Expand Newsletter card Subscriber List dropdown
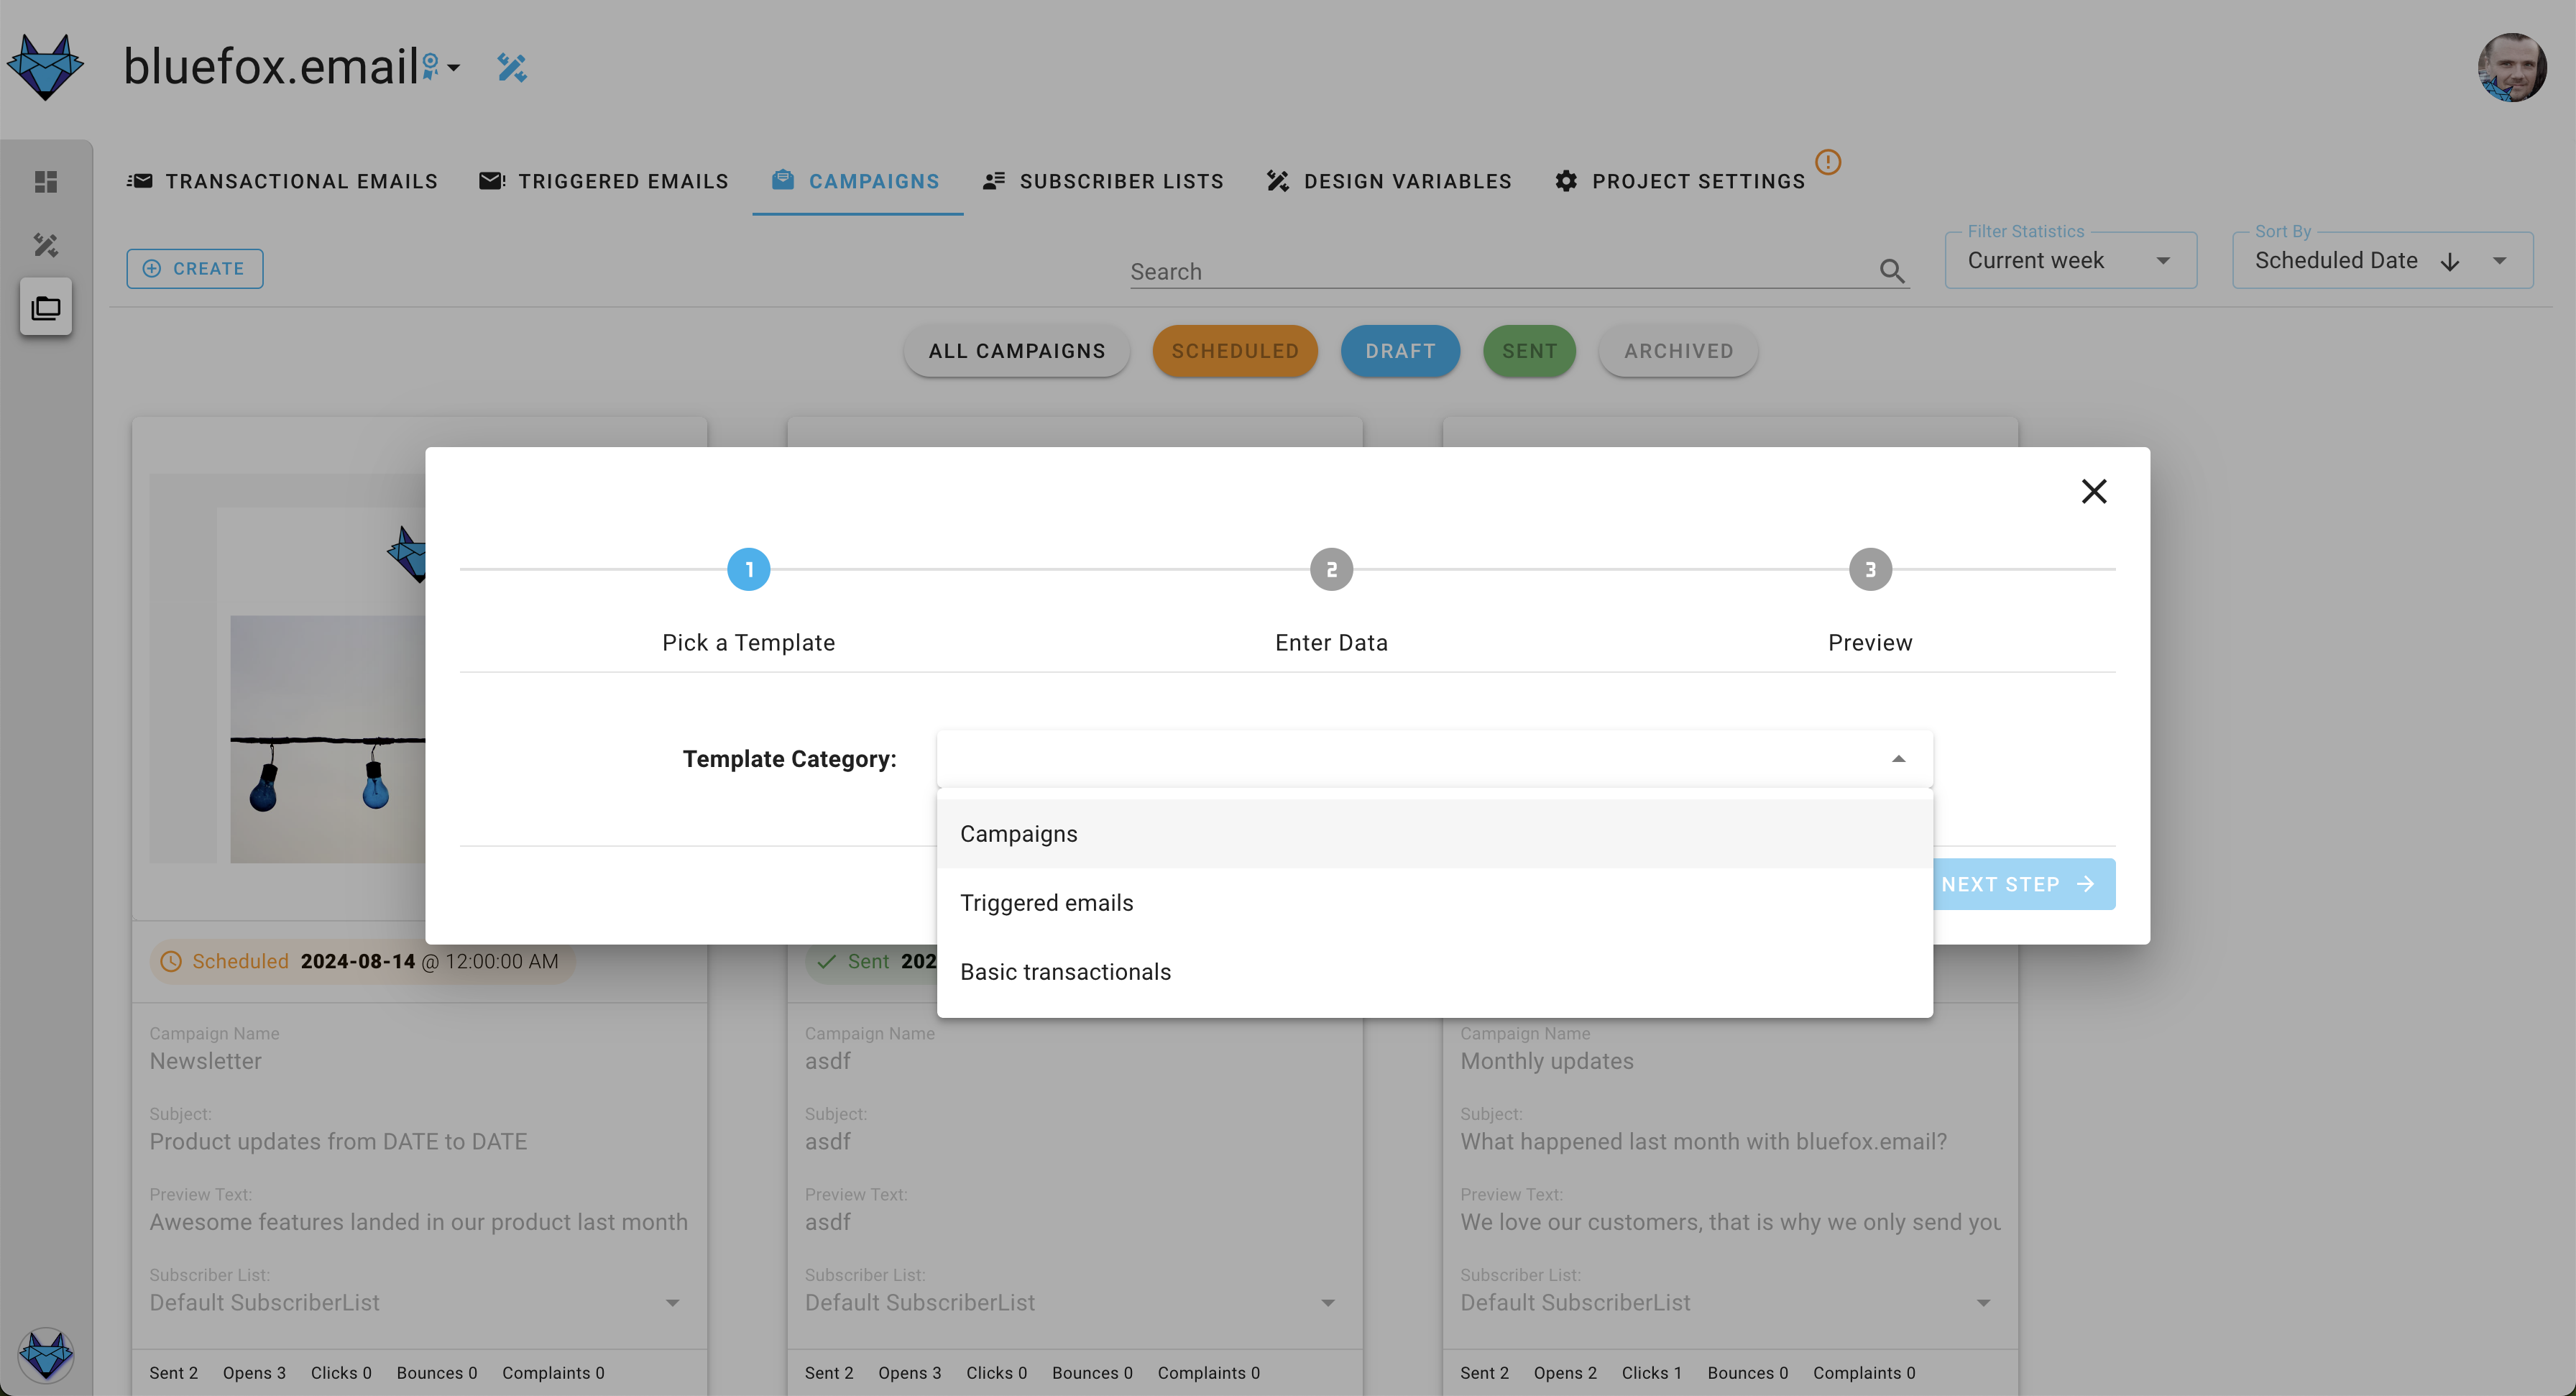Image resolution: width=2576 pixels, height=1396 pixels. pos(672,1302)
